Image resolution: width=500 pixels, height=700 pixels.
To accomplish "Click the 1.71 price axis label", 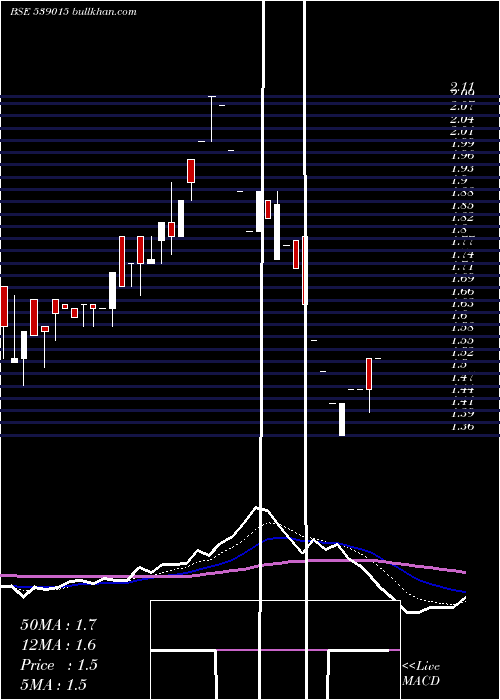I will coord(462,267).
